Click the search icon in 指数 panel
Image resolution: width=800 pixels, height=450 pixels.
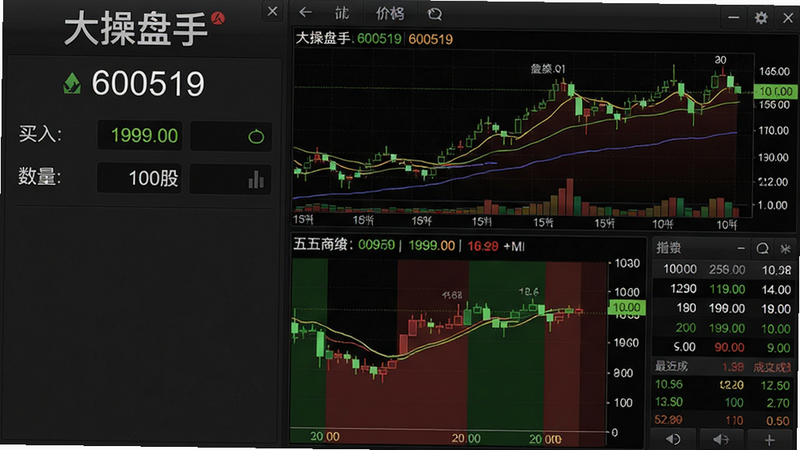click(762, 248)
